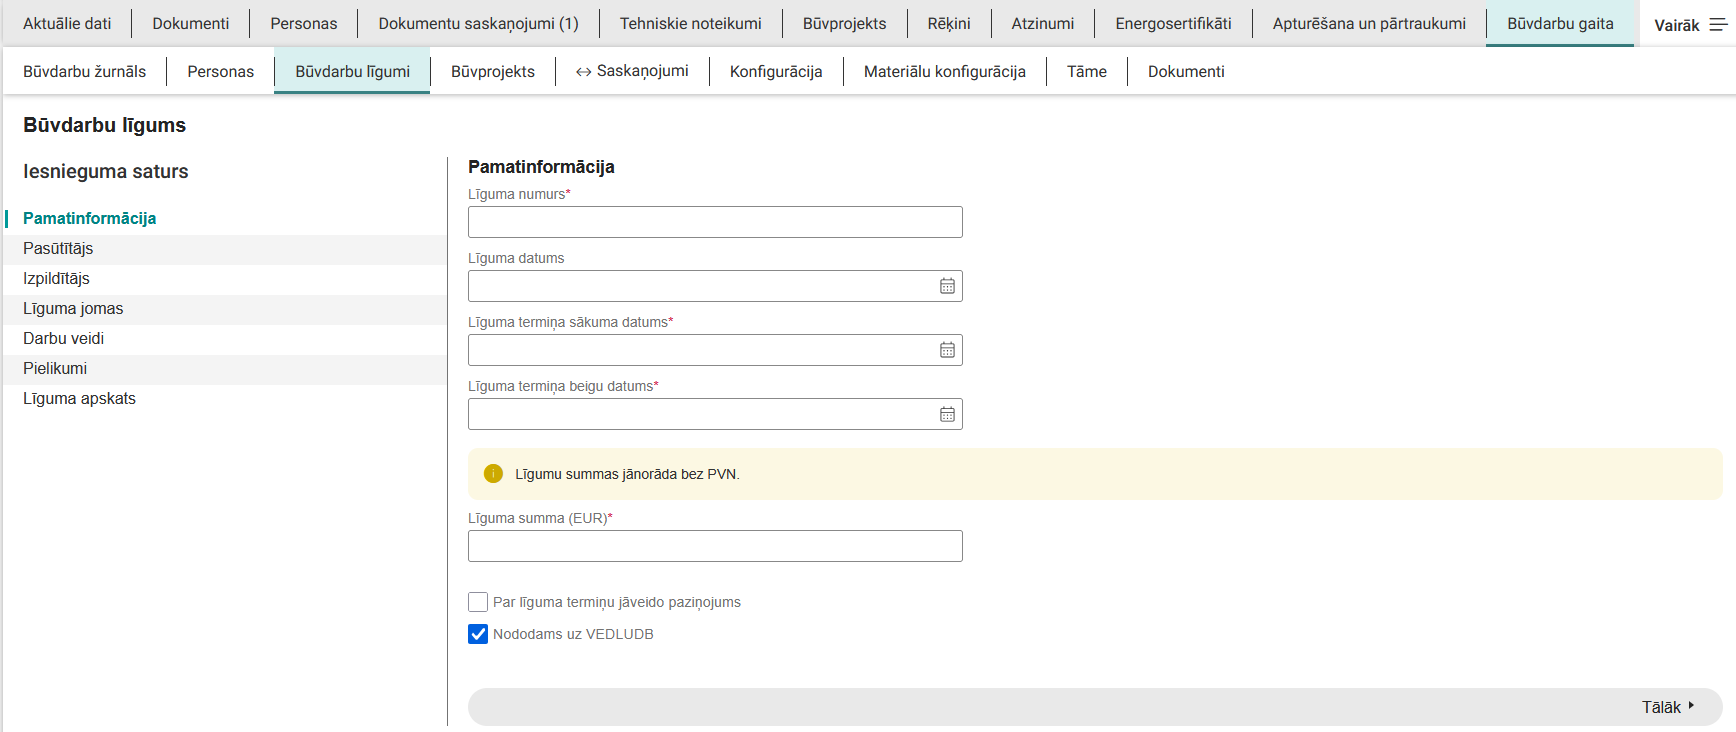This screenshot has width=1736, height=732.
Task: Go to Apturēšana un pārtraukumi tab
Action: tap(1369, 23)
